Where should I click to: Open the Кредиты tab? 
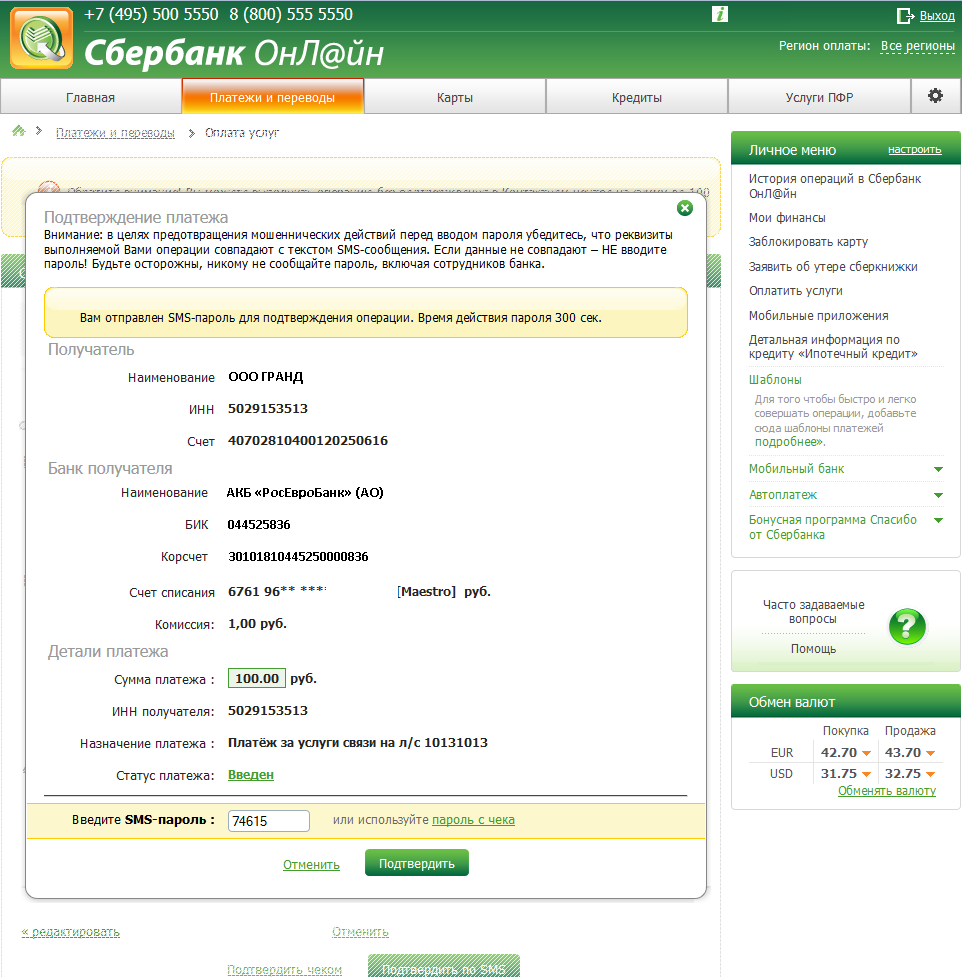click(637, 97)
